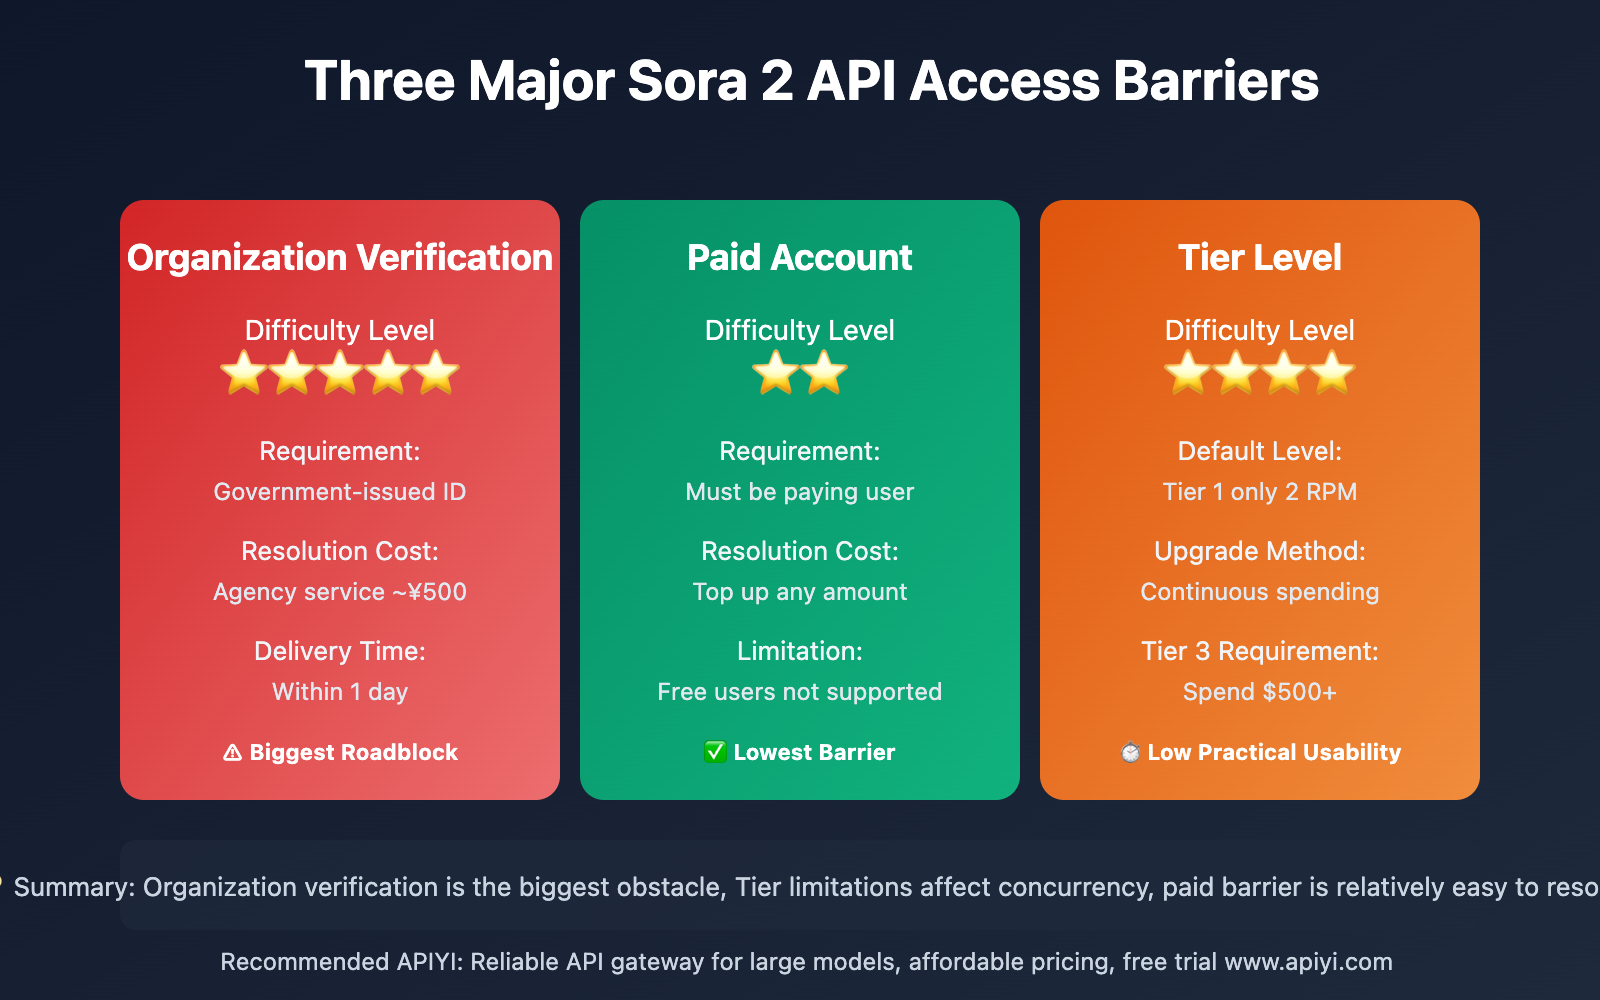
Task: Click the fifth star under Organization Verification
Action: coord(436,374)
